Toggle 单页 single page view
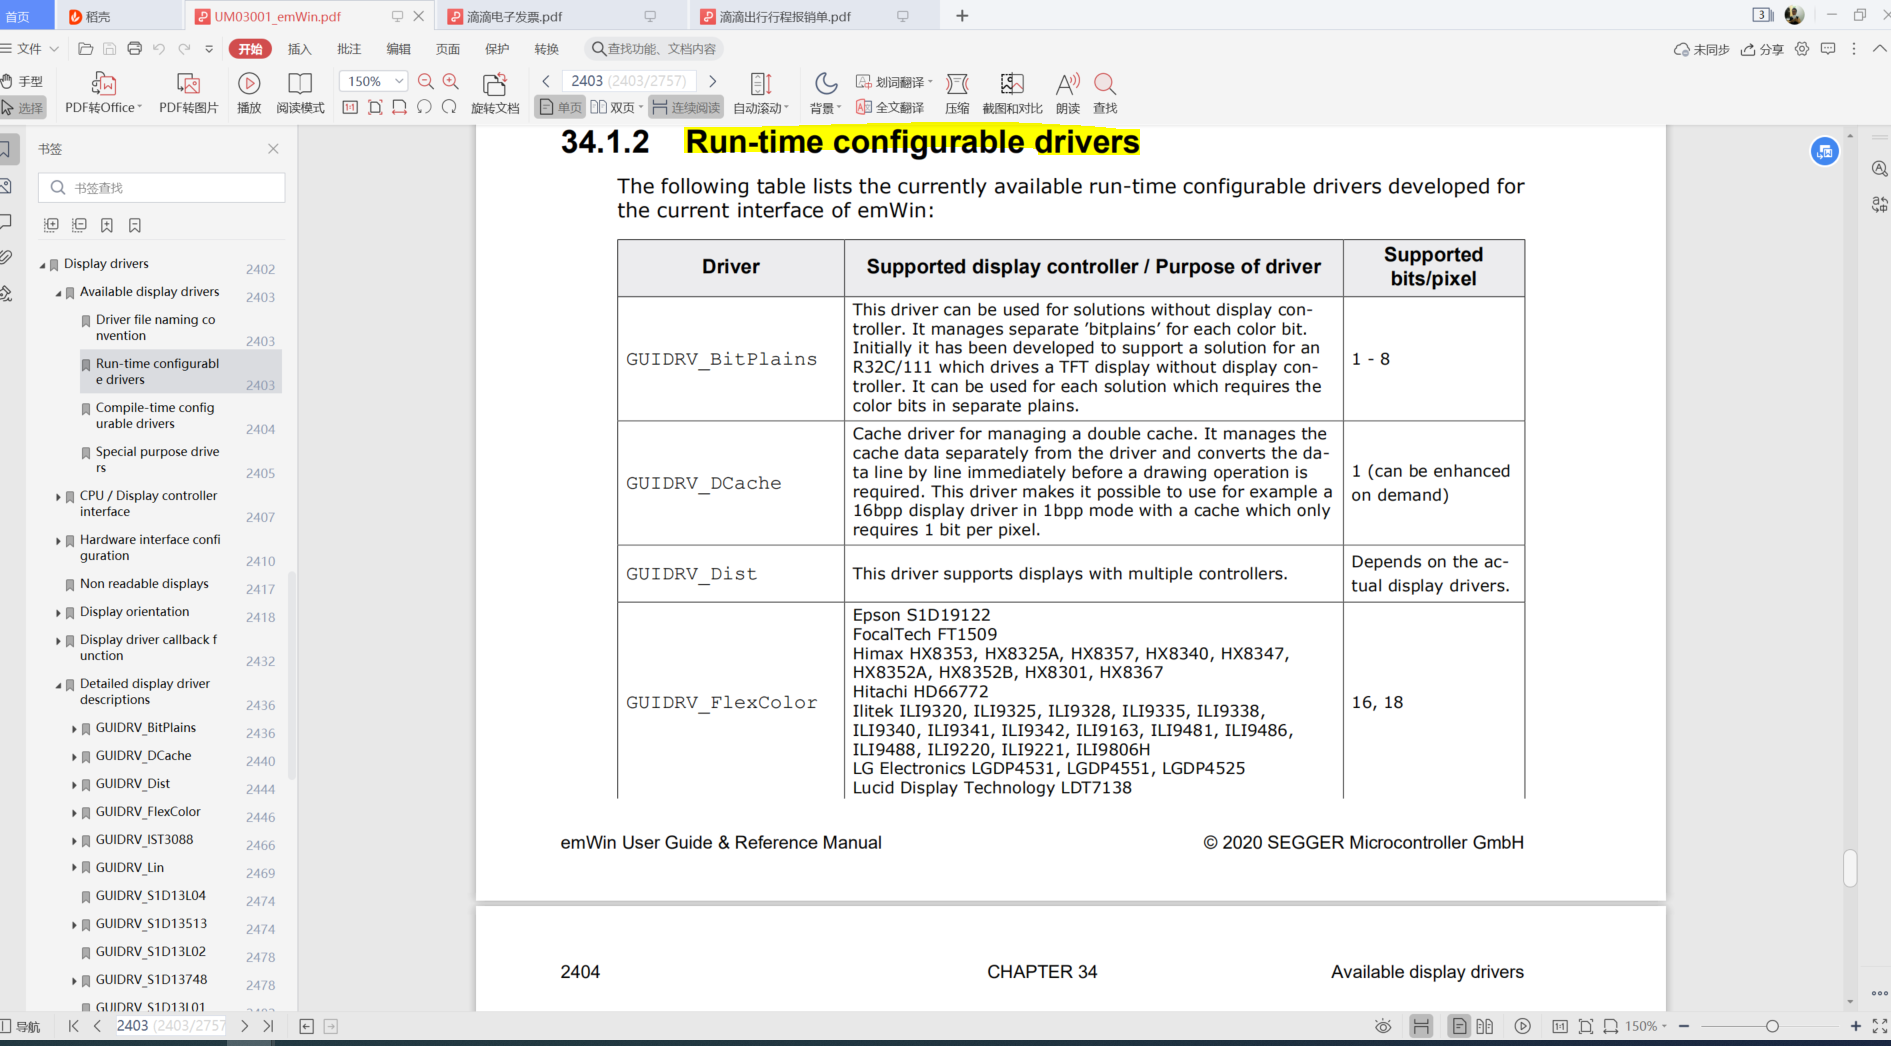This screenshot has height=1046, width=1891. click(x=560, y=107)
